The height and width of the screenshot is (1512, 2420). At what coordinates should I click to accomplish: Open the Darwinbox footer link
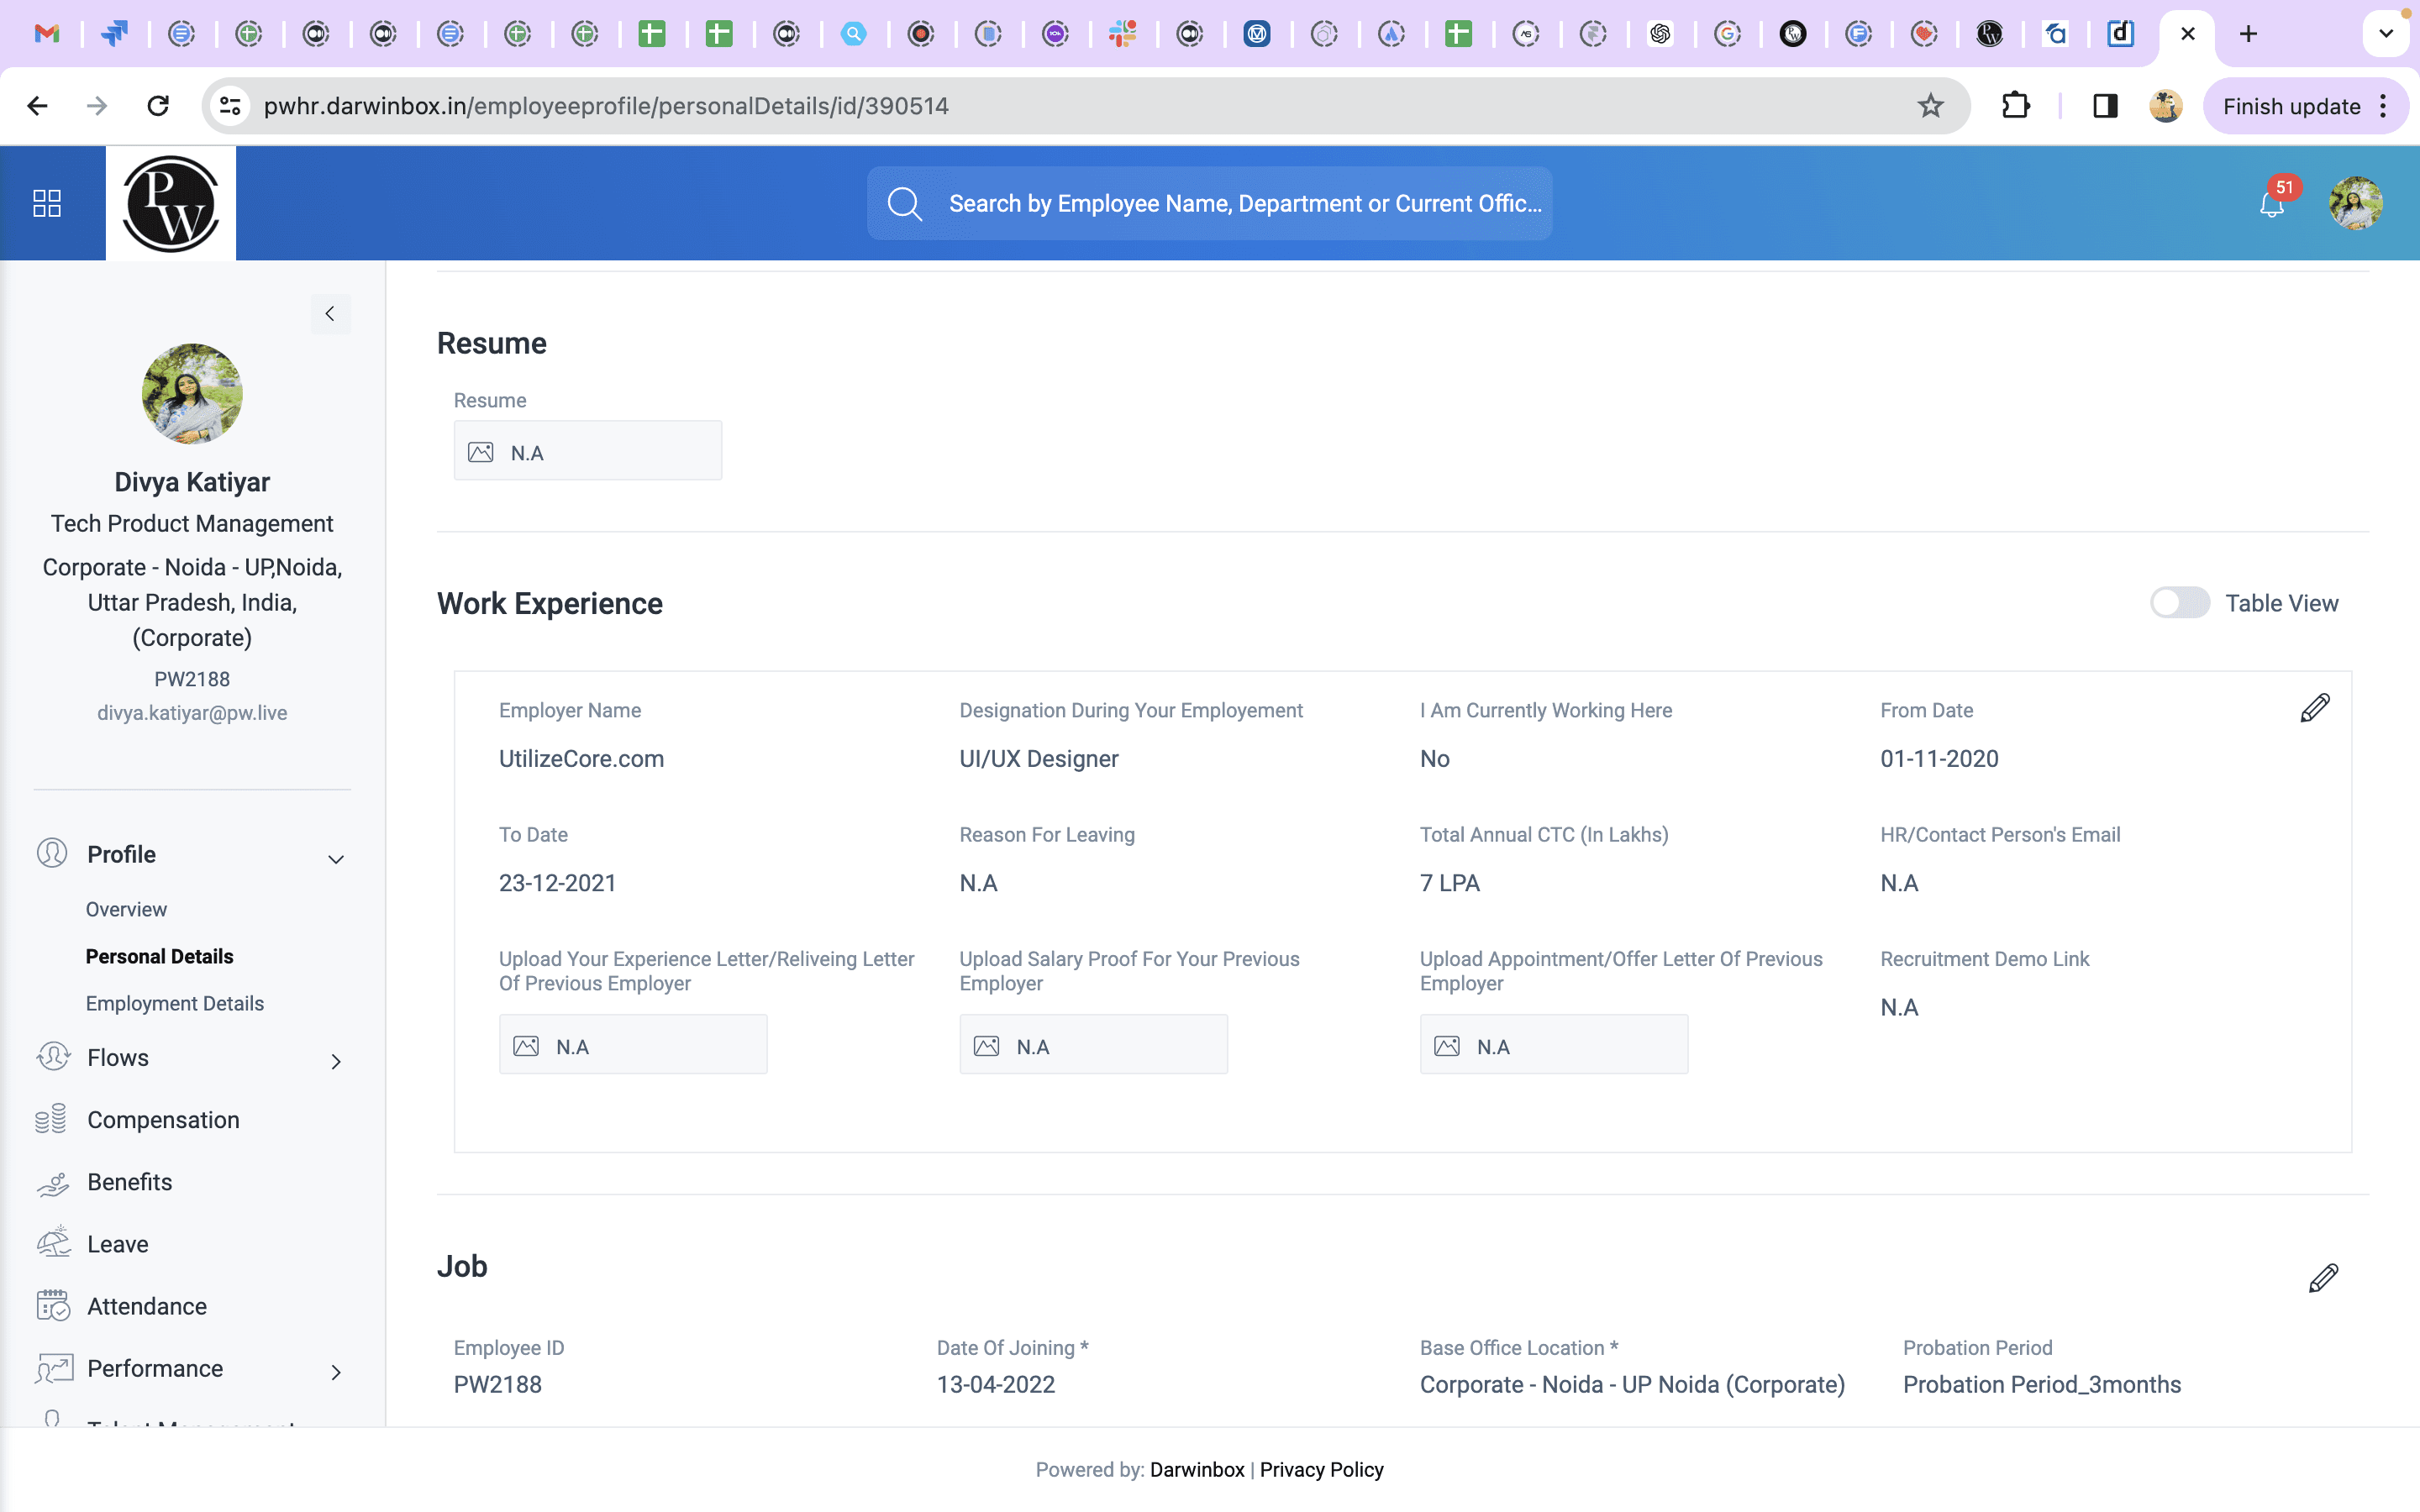click(x=1197, y=1469)
